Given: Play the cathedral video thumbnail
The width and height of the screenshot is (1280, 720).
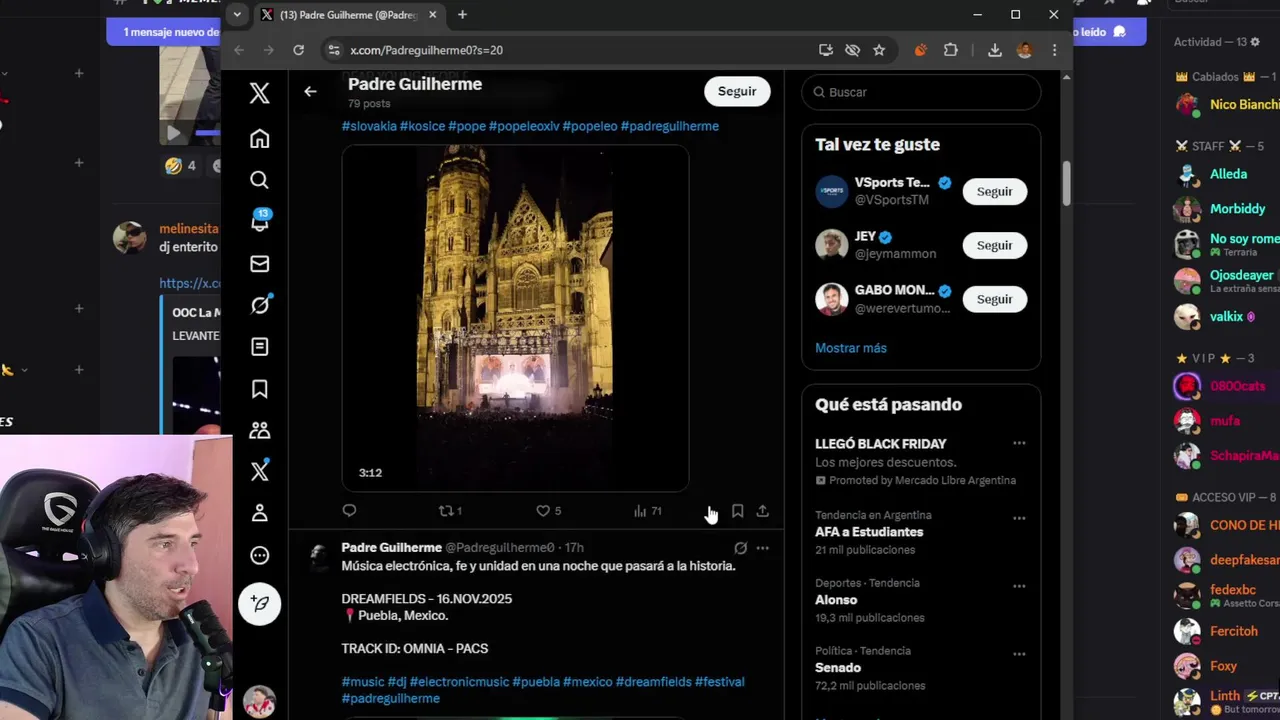Looking at the screenshot, I should (515, 318).
